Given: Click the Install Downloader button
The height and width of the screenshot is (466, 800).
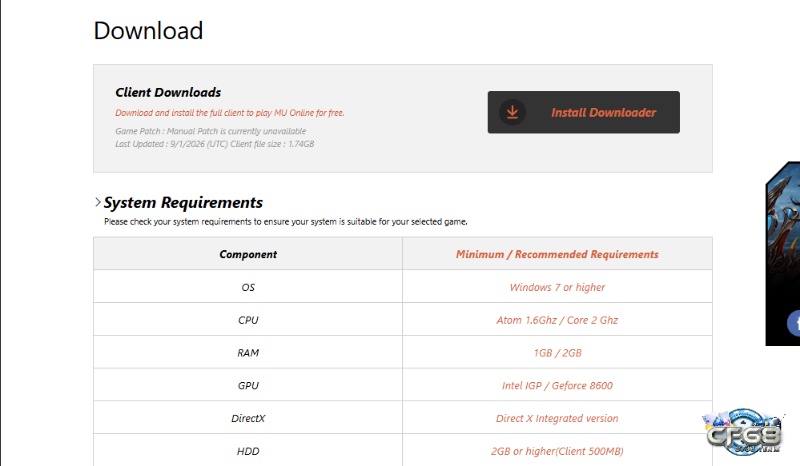Looking at the screenshot, I should [583, 112].
